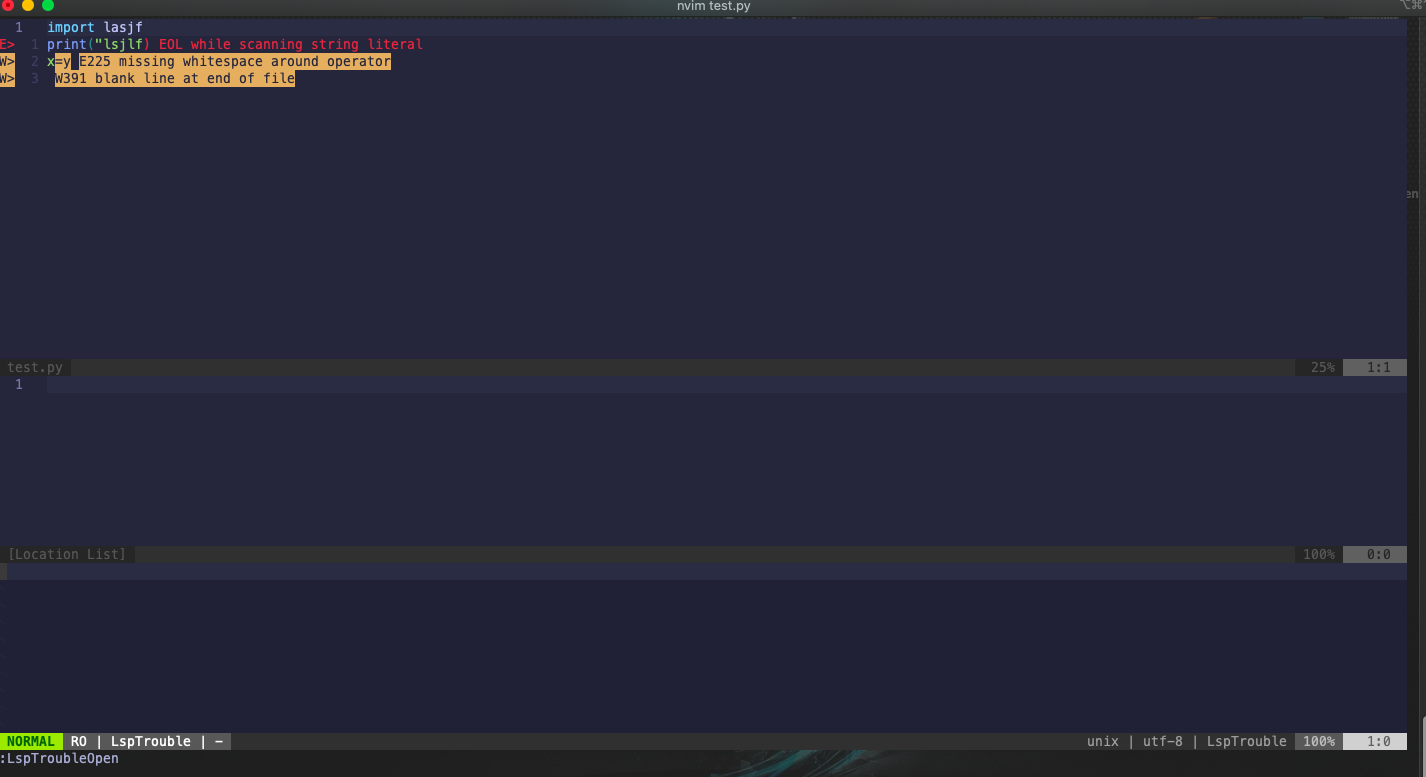Viewport: 1426px width, 777px height.
Task: Select the E225 missing whitespace diagnostic text
Action: (x=233, y=61)
